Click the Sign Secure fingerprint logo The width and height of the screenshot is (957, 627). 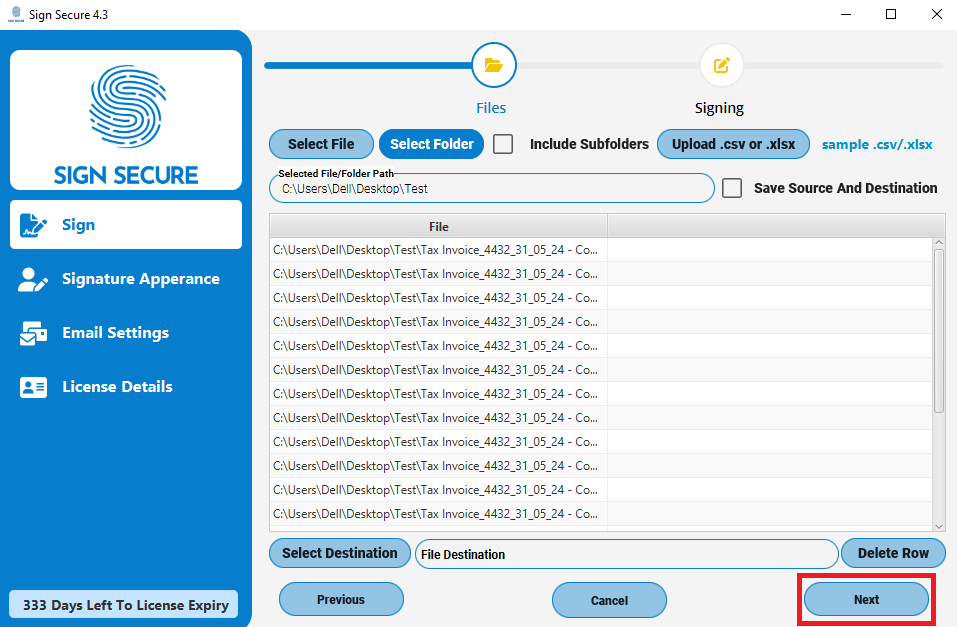(126, 106)
